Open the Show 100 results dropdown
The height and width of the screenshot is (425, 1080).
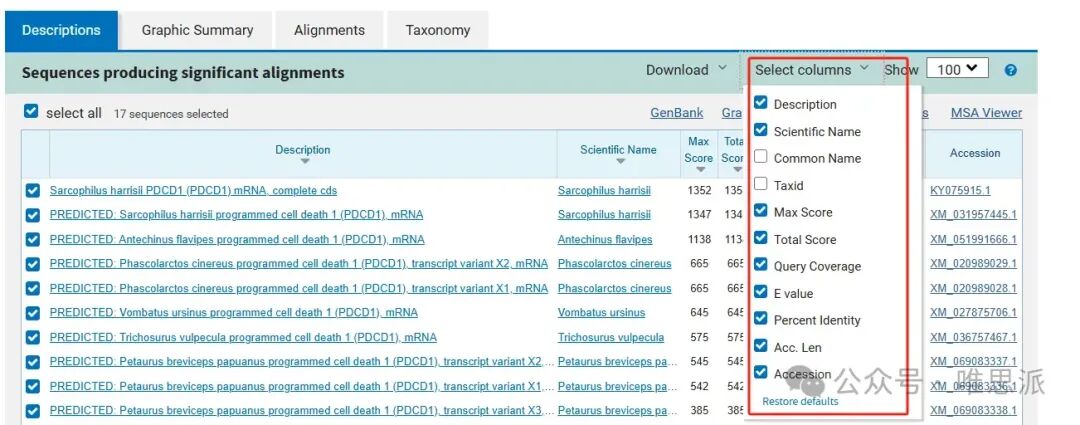click(957, 69)
